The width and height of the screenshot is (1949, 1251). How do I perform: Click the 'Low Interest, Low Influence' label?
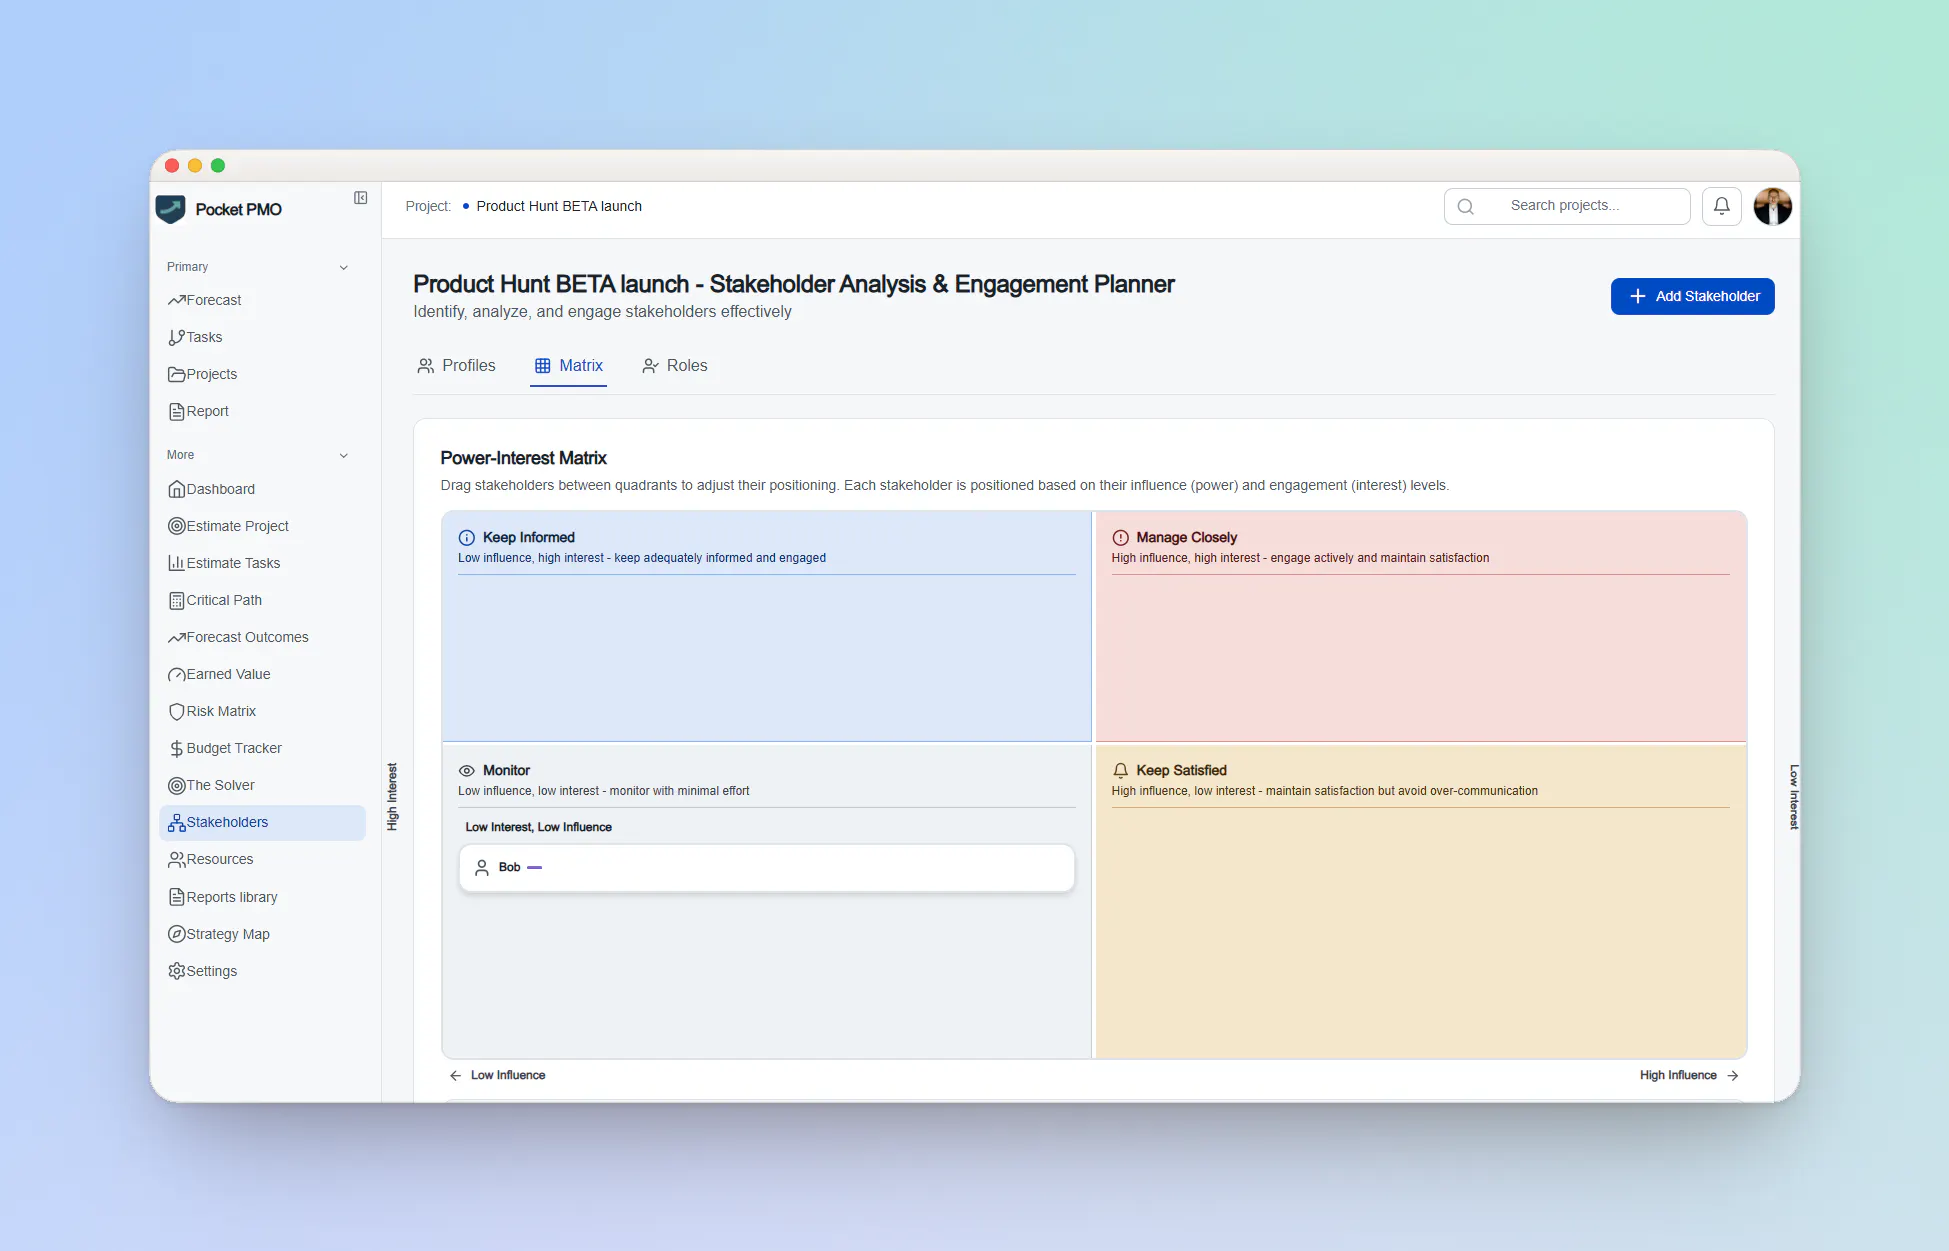[538, 827]
